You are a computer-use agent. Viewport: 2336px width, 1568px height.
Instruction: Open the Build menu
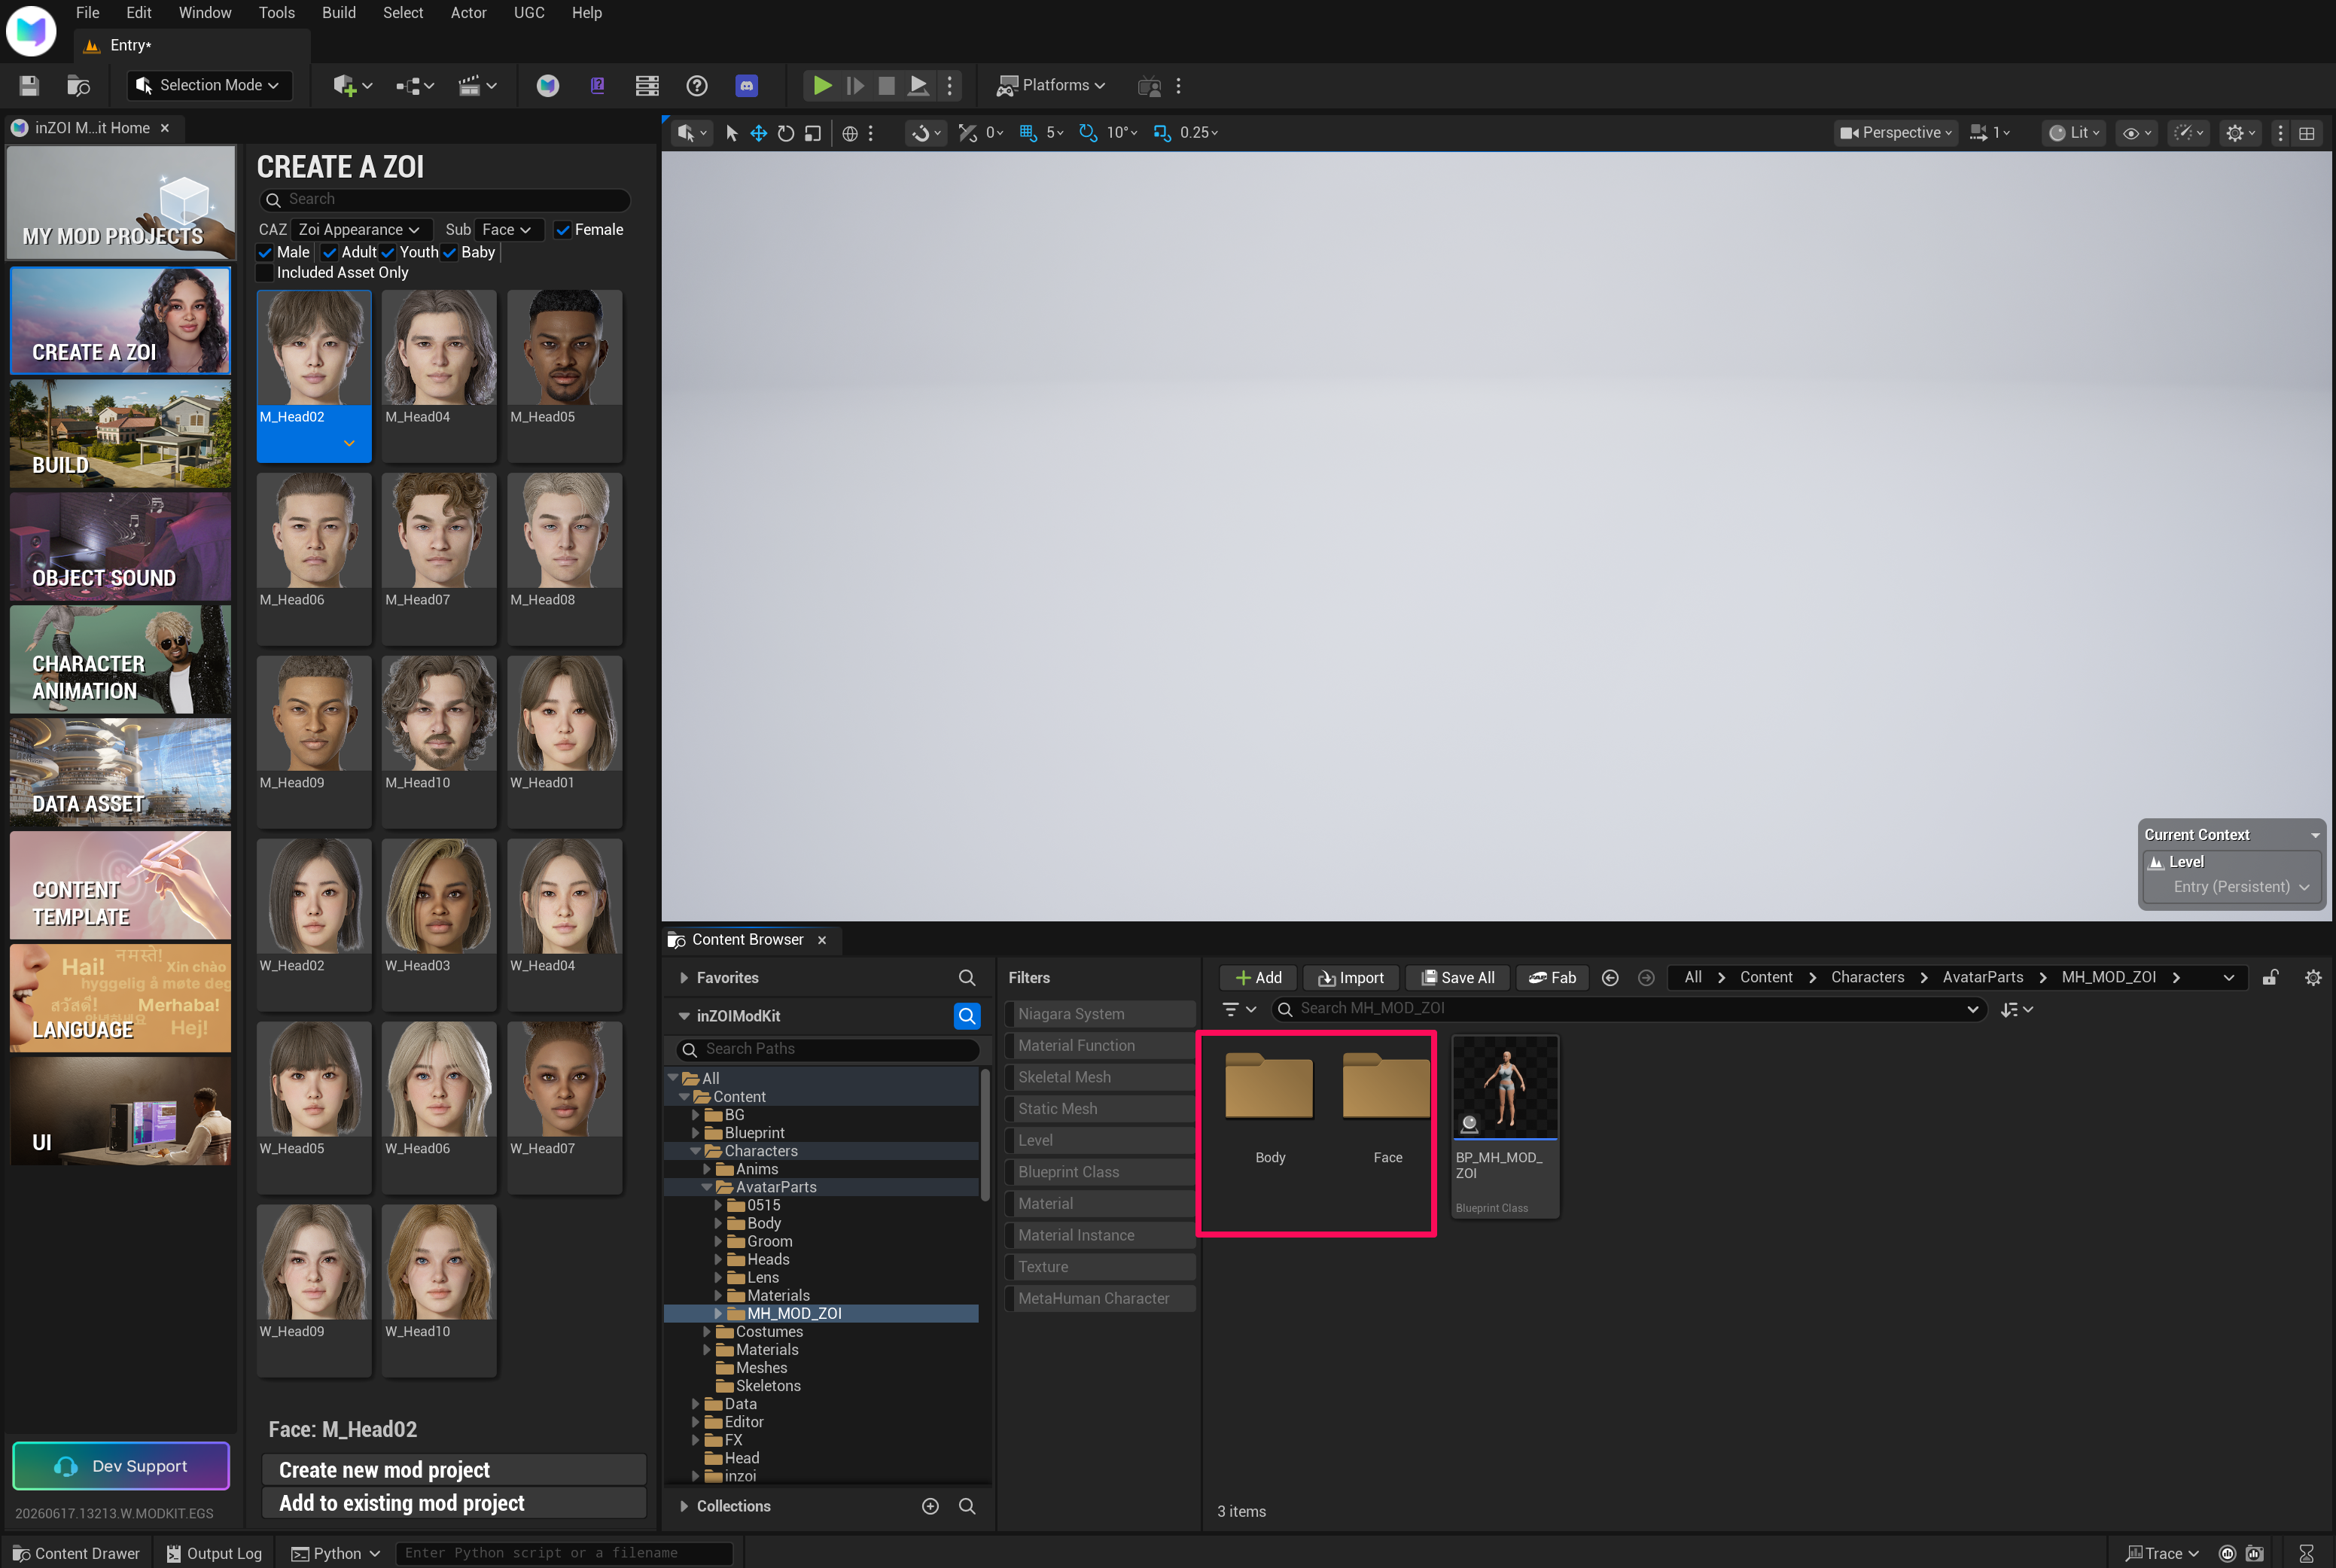coord(339,13)
